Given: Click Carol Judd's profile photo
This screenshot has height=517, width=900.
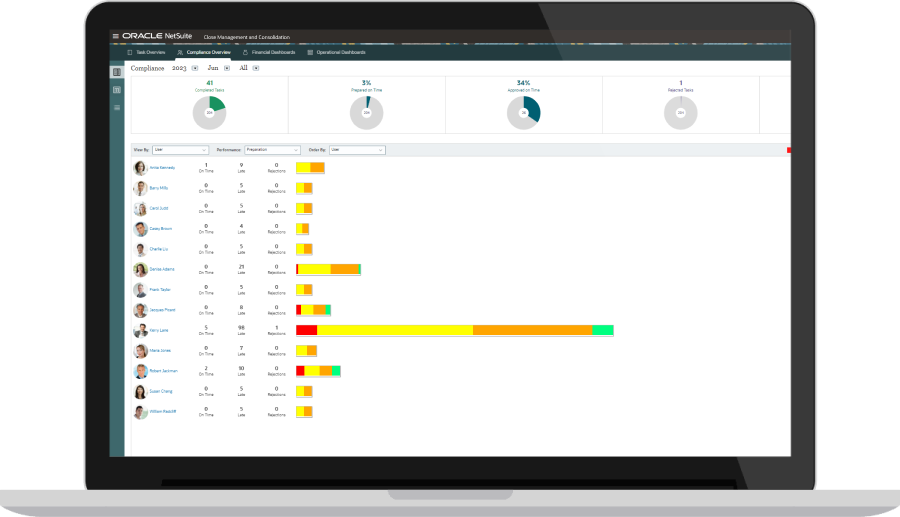Looking at the screenshot, I should (140, 209).
